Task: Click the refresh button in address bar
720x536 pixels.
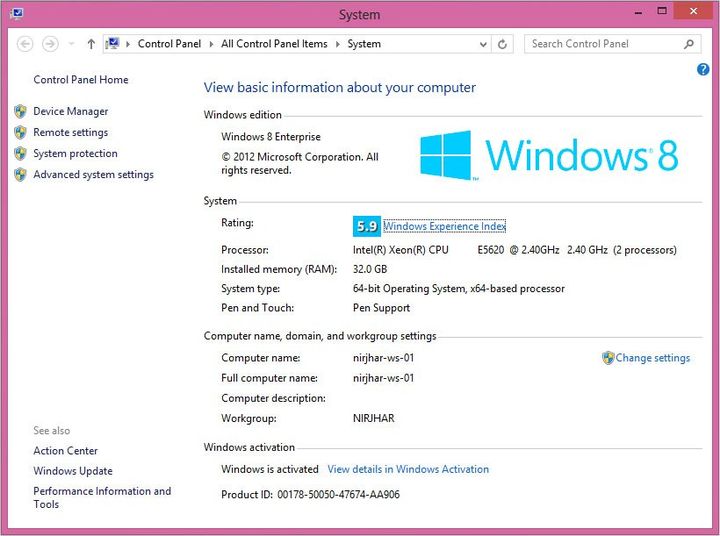Action: 503,44
